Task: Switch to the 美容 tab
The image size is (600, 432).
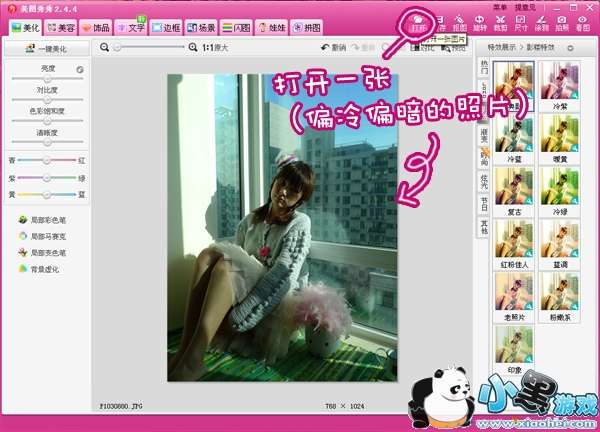Action: coord(60,28)
